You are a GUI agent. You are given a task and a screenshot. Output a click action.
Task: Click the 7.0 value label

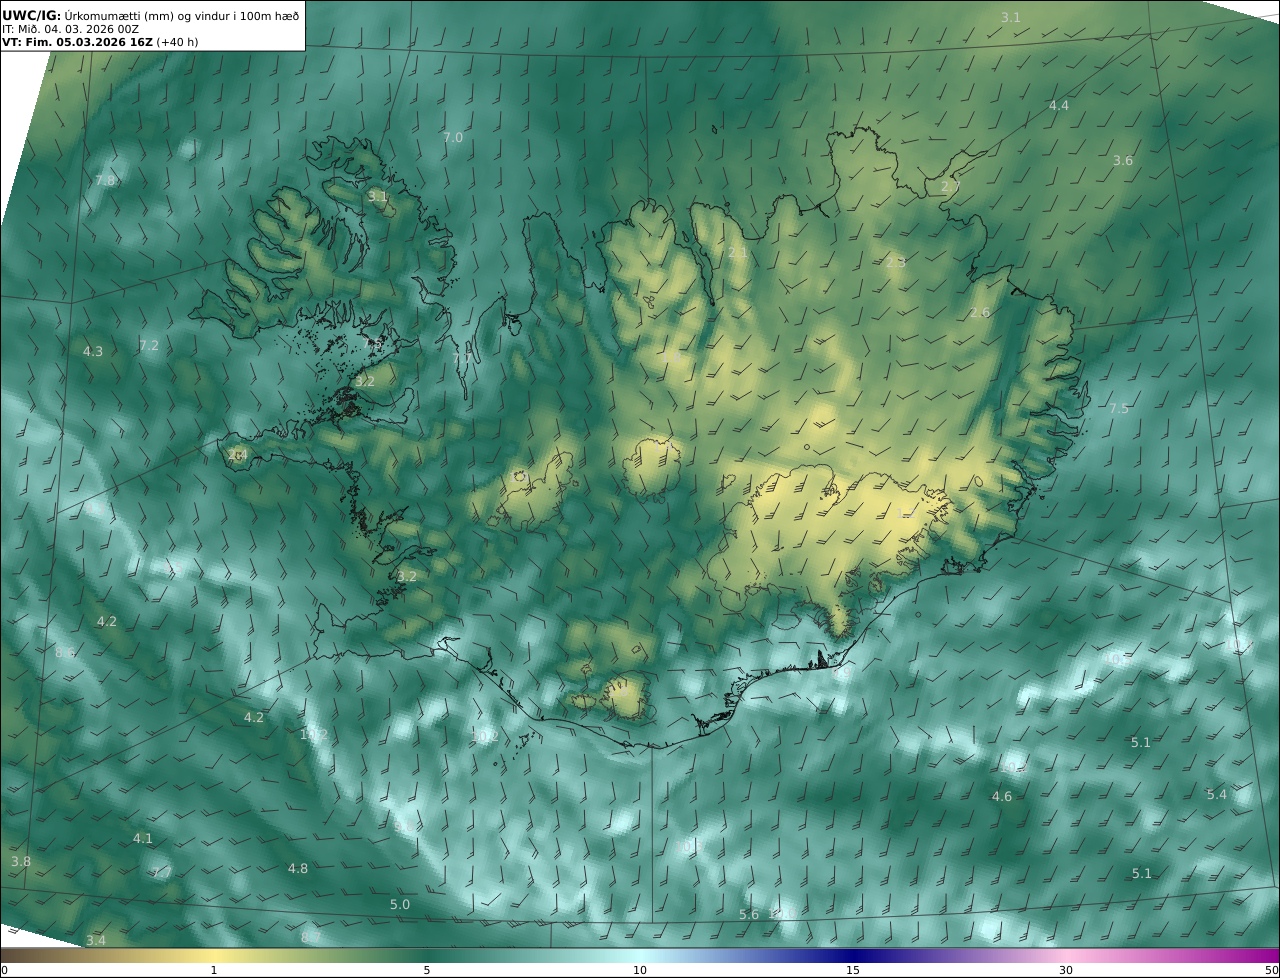coord(453,137)
